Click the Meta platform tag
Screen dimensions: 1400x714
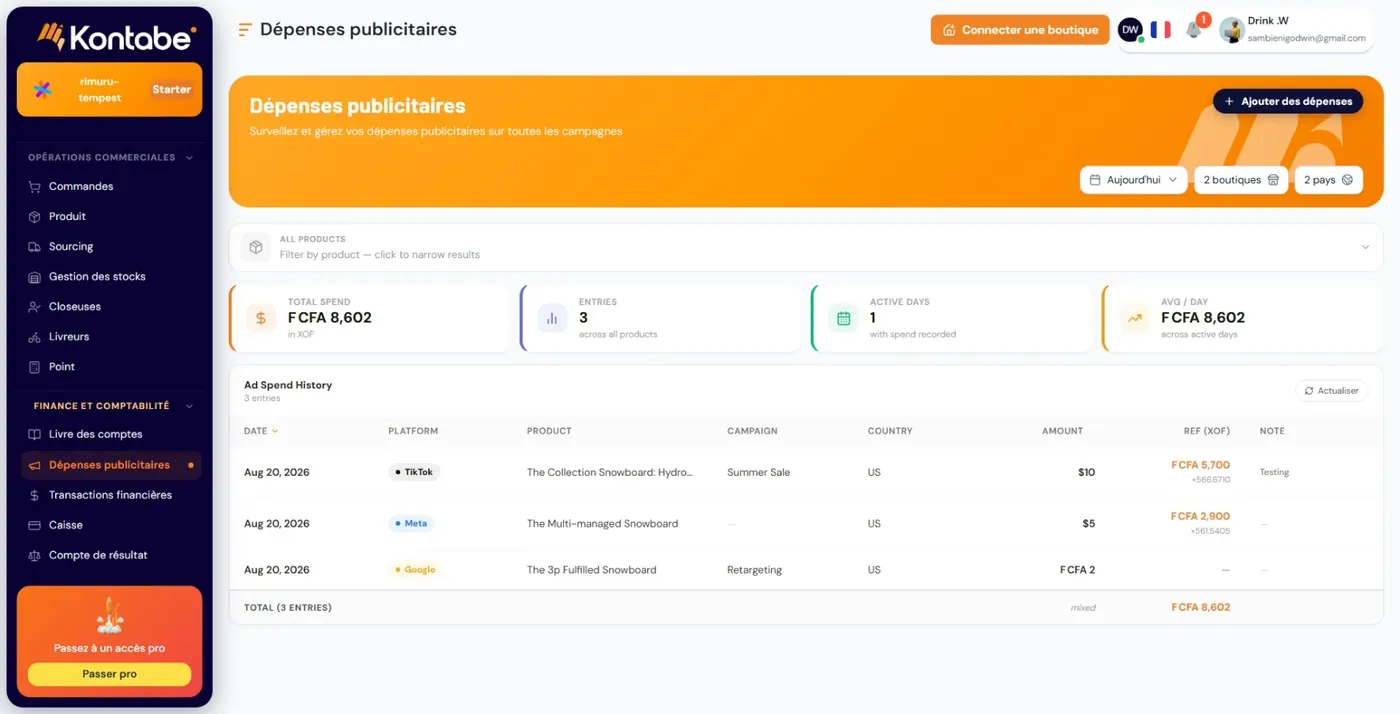411,523
